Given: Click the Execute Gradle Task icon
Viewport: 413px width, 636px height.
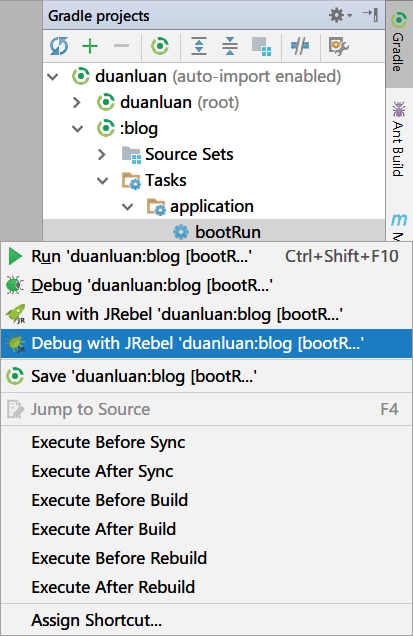Looking at the screenshot, I should coord(160,46).
